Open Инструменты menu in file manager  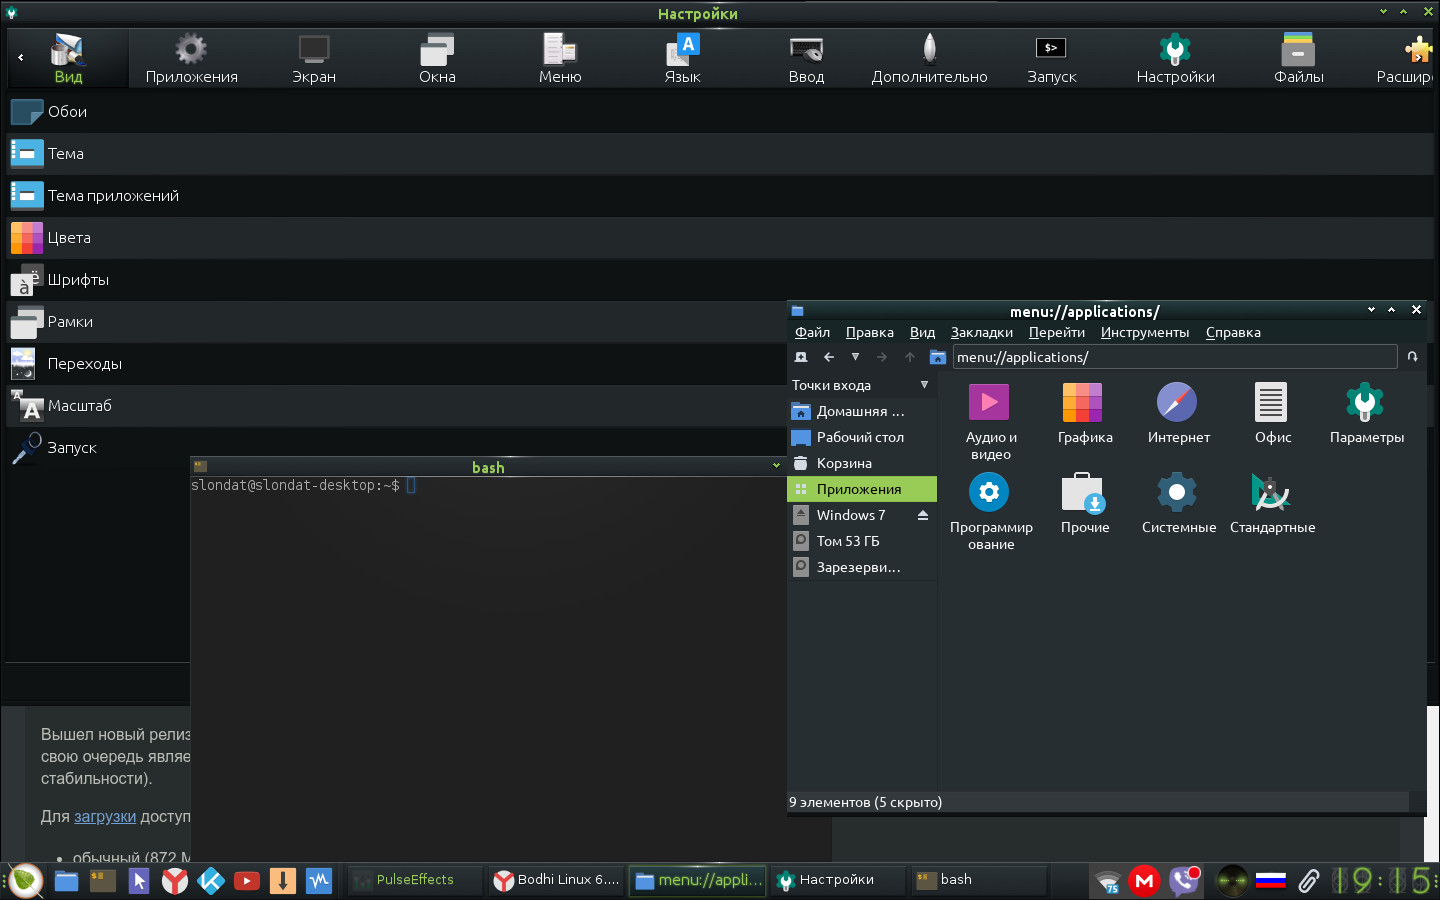pos(1145,333)
